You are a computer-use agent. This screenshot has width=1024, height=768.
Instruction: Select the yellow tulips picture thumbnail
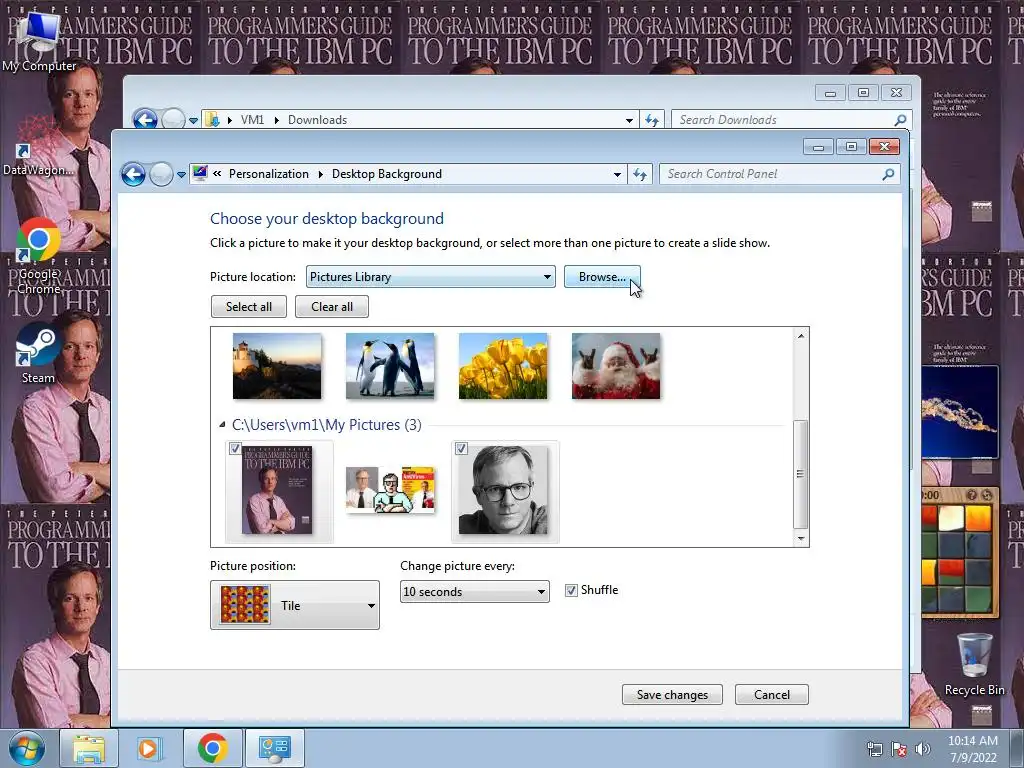[x=503, y=366]
